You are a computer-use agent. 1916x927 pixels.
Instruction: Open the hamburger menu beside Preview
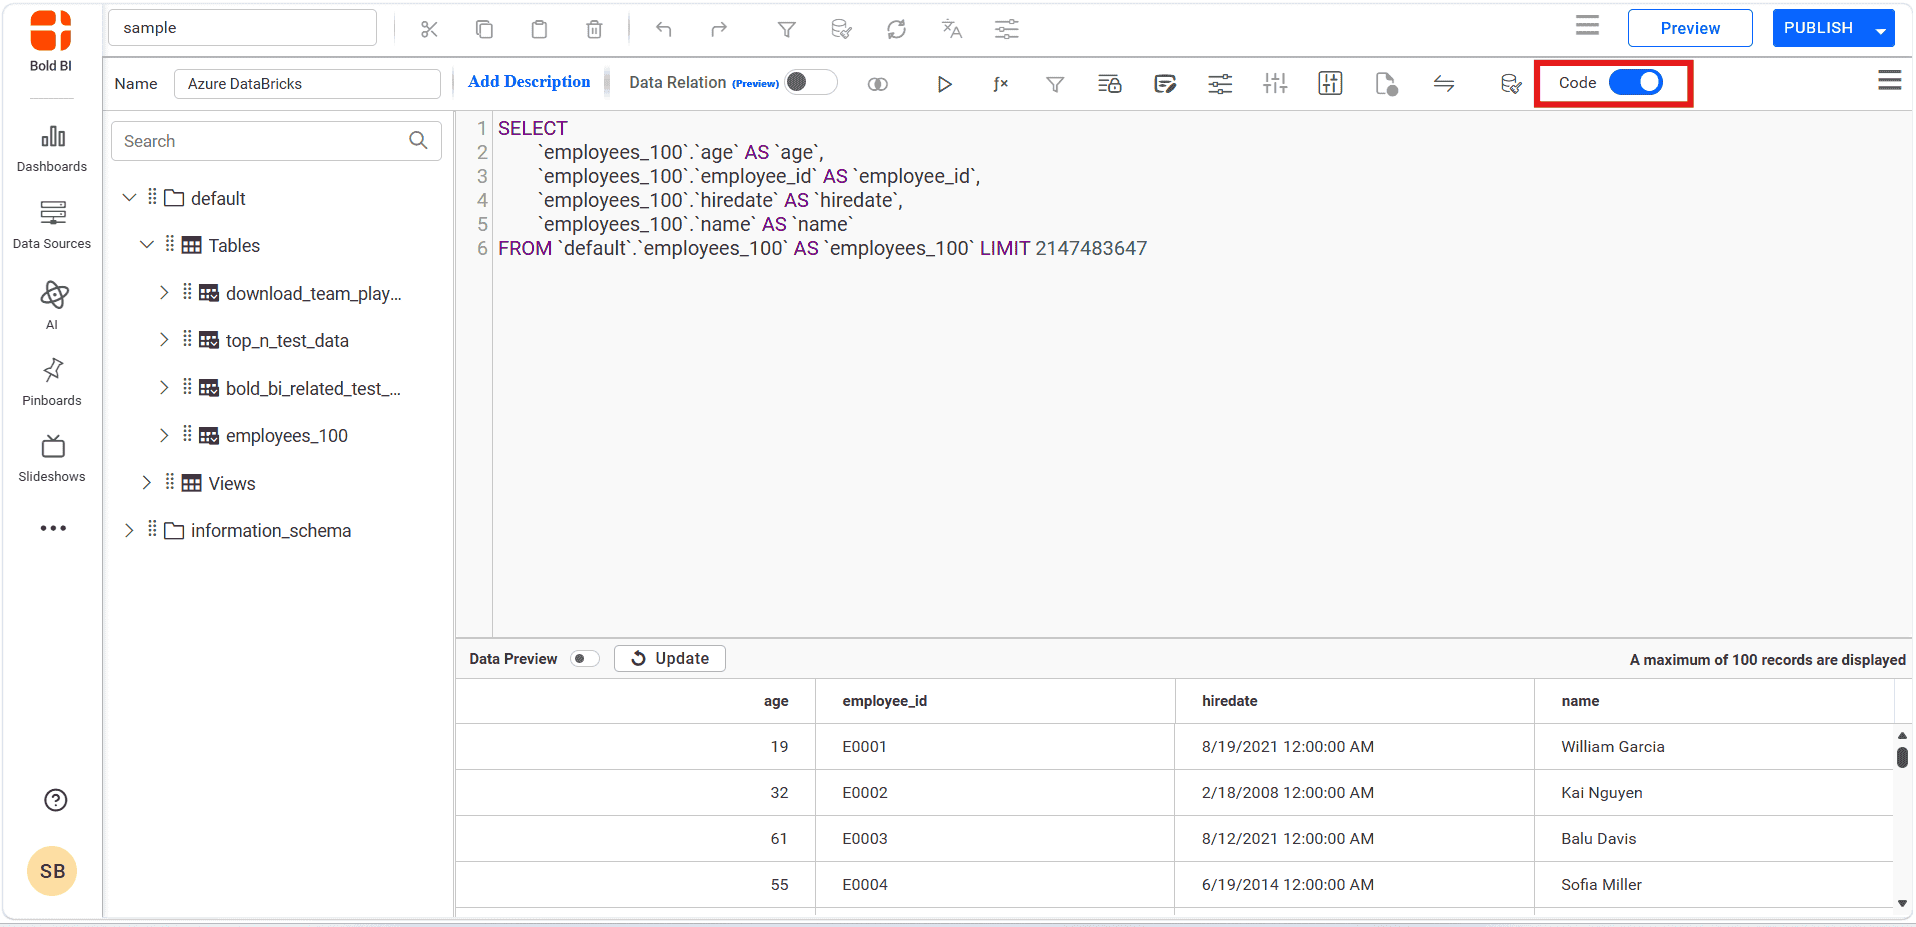(1587, 26)
